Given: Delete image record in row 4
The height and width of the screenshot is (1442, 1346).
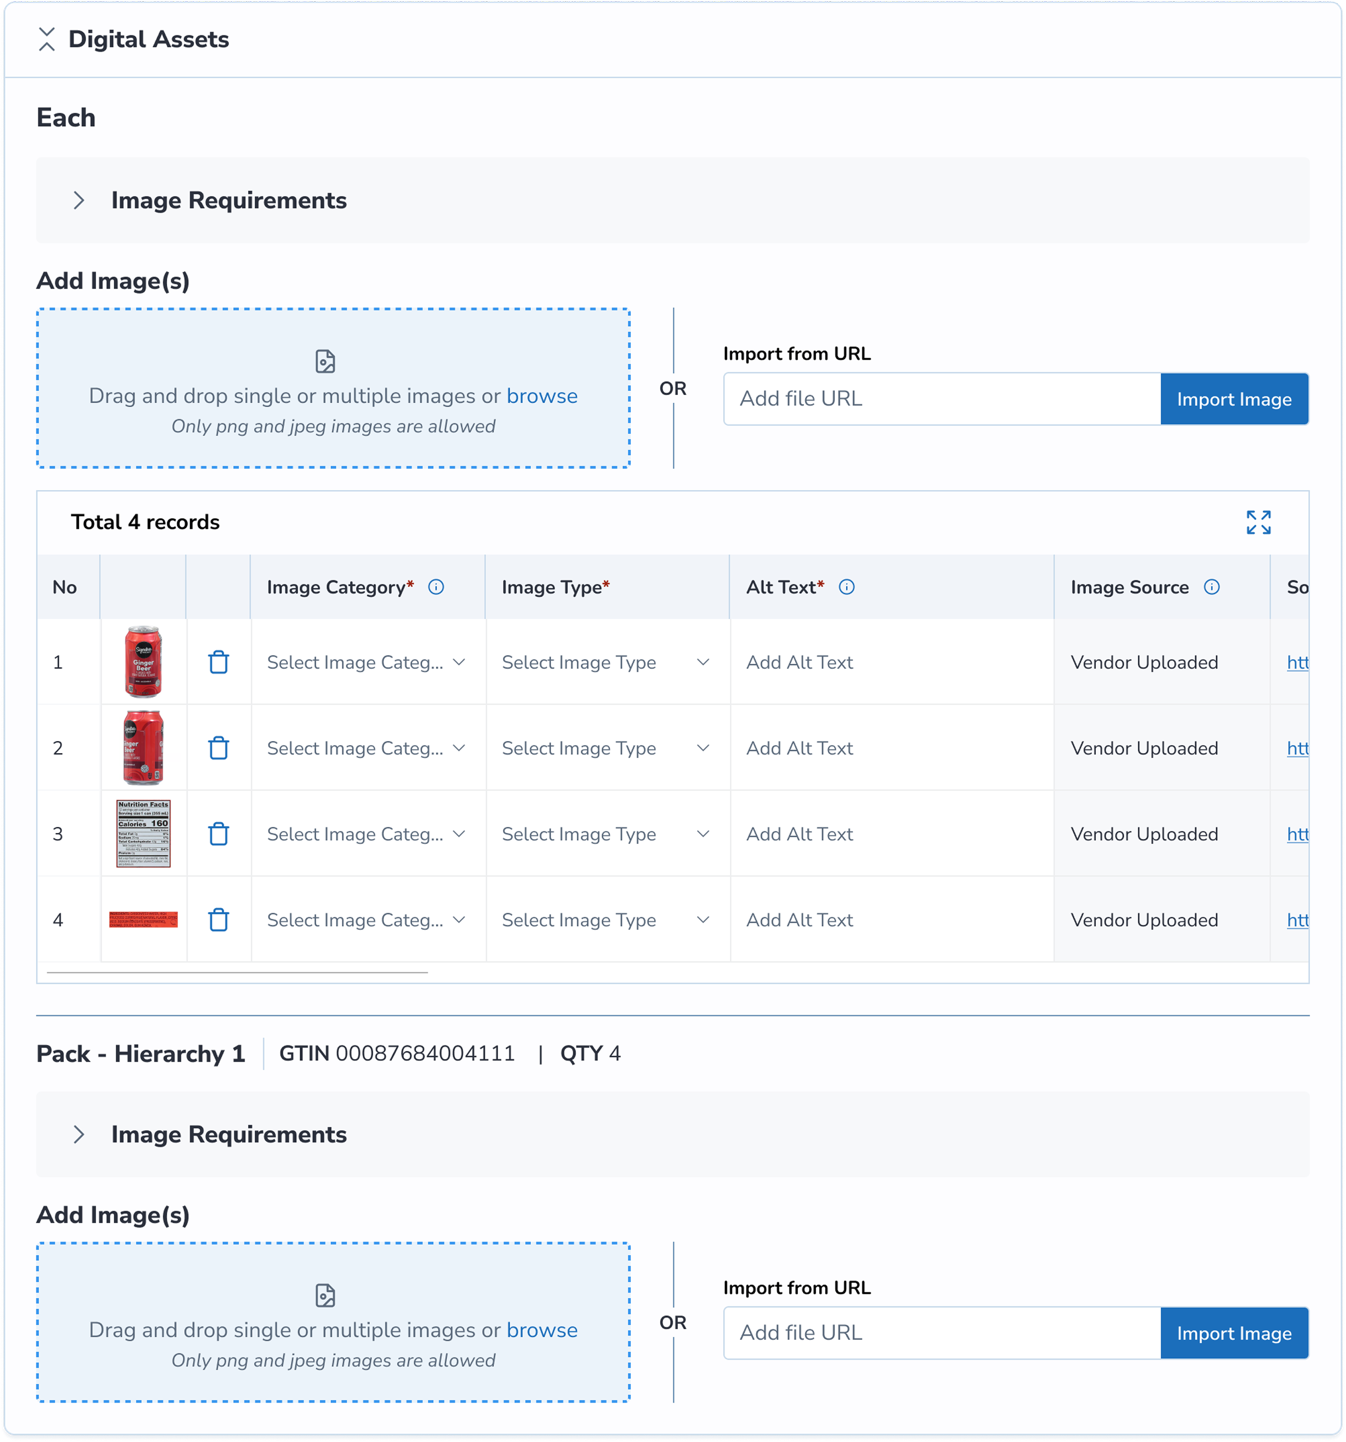Looking at the screenshot, I should tap(219, 920).
